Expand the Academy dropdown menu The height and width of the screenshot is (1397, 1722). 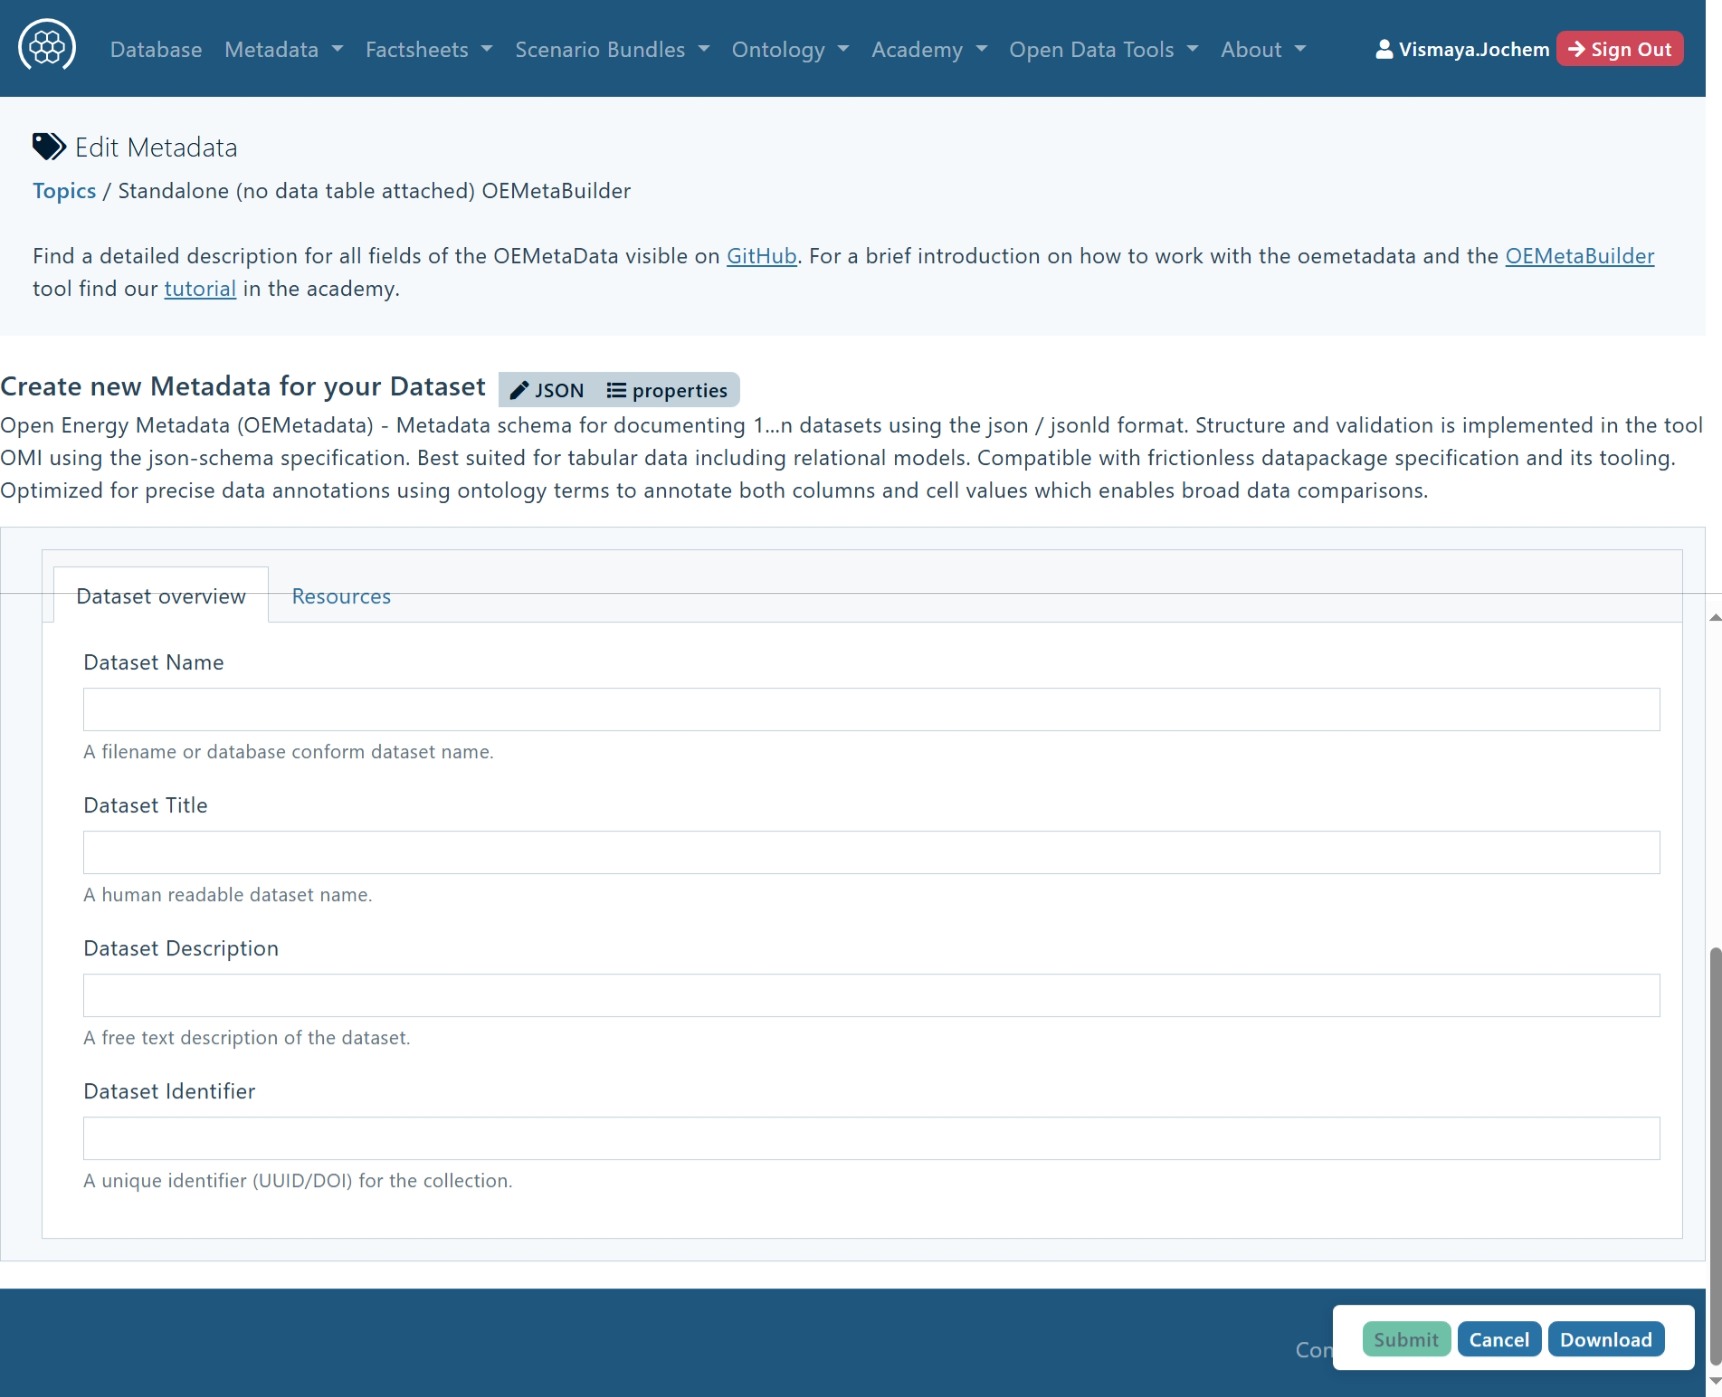[929, 49]
